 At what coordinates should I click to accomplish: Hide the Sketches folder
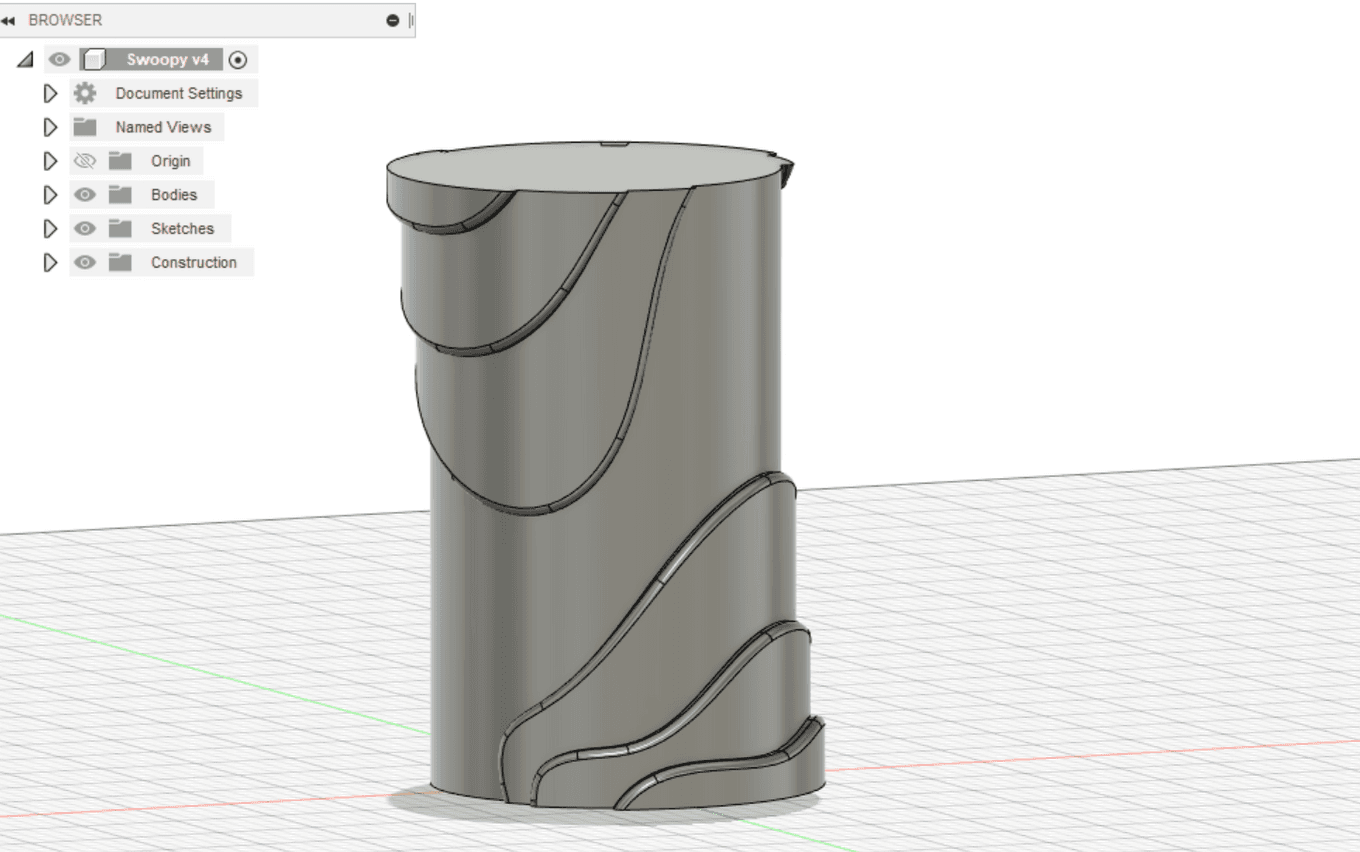pos(85,229)
